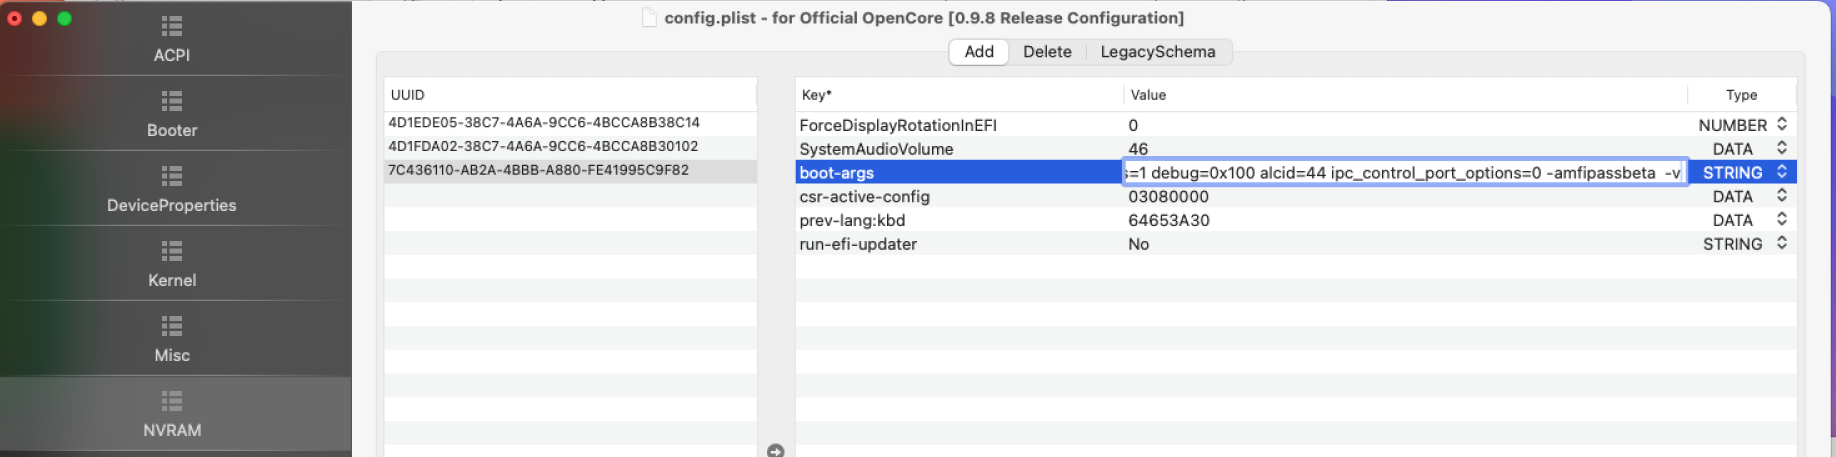Select UUID 4D1EDE05-38C7-4A6A-9CC6-4BCCA8B38C14
Viewport: 1836px width, 457px height.
[544, 123]
